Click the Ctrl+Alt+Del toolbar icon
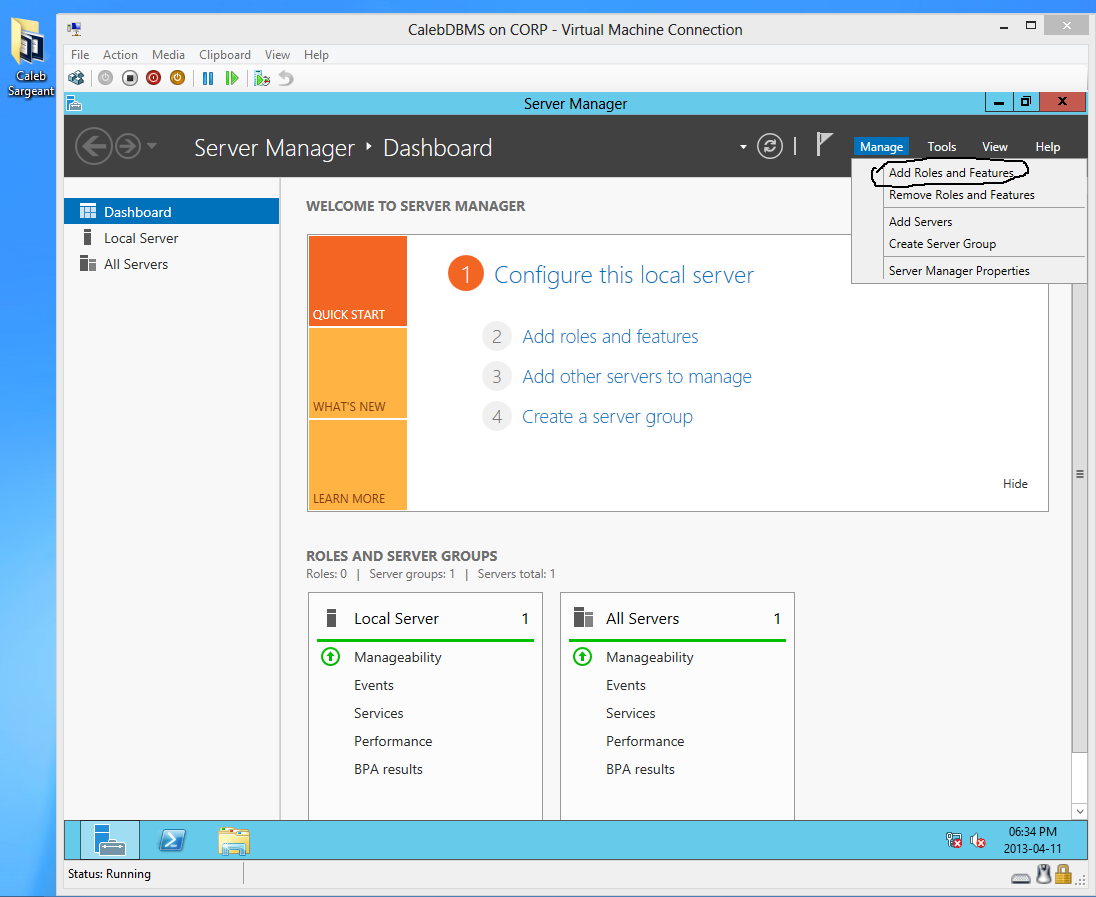 tap(76, 78)
